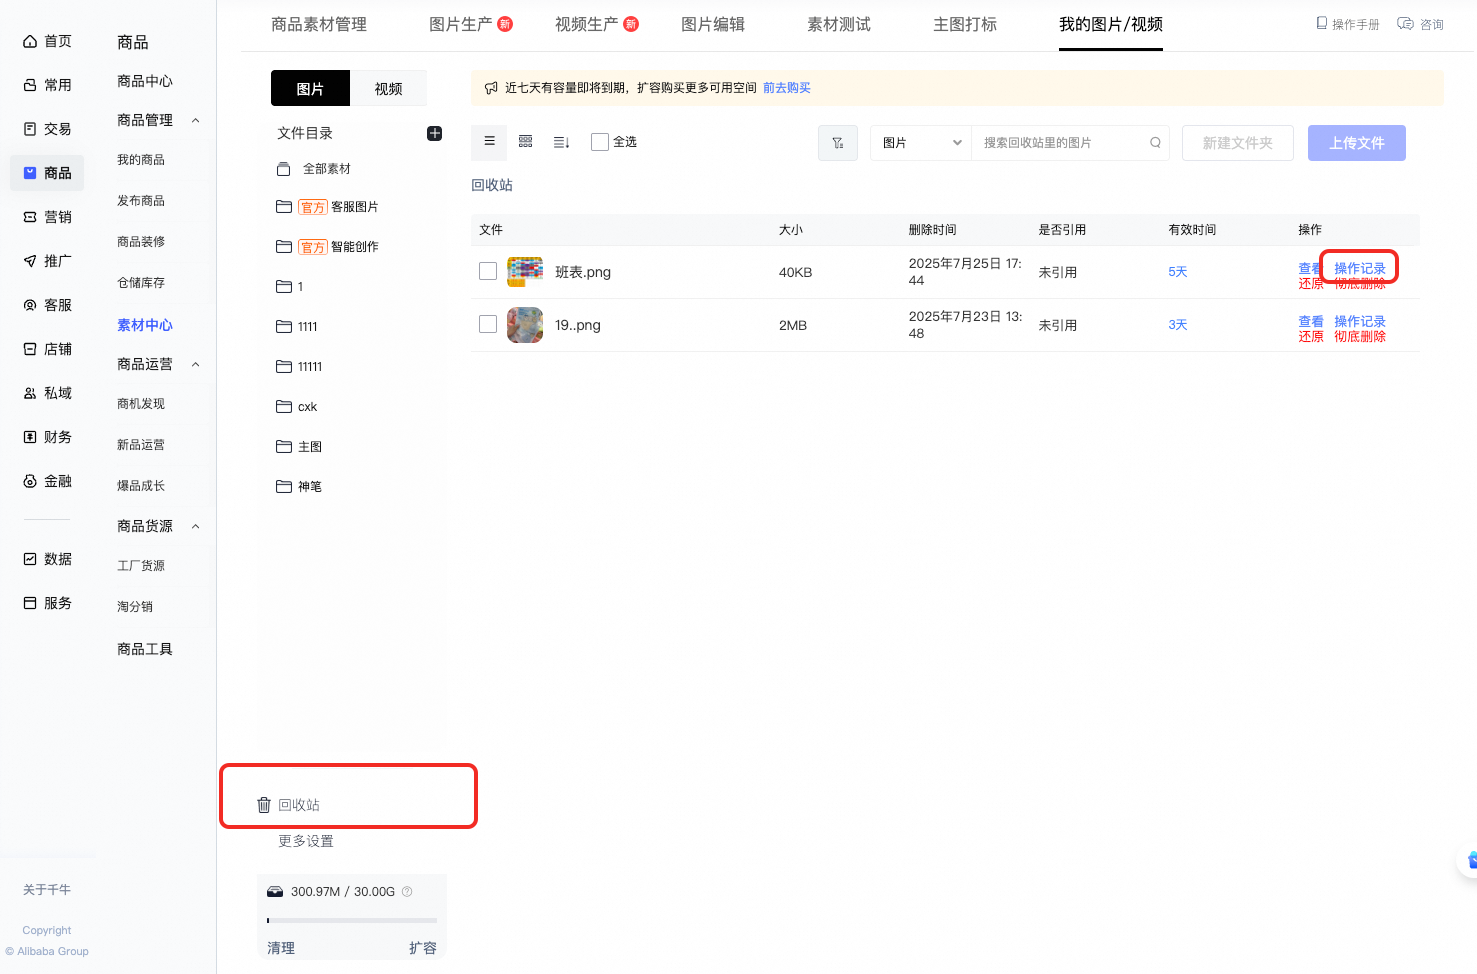Switch to list view icon
The image size is (1477, 974).
[489, 142]
